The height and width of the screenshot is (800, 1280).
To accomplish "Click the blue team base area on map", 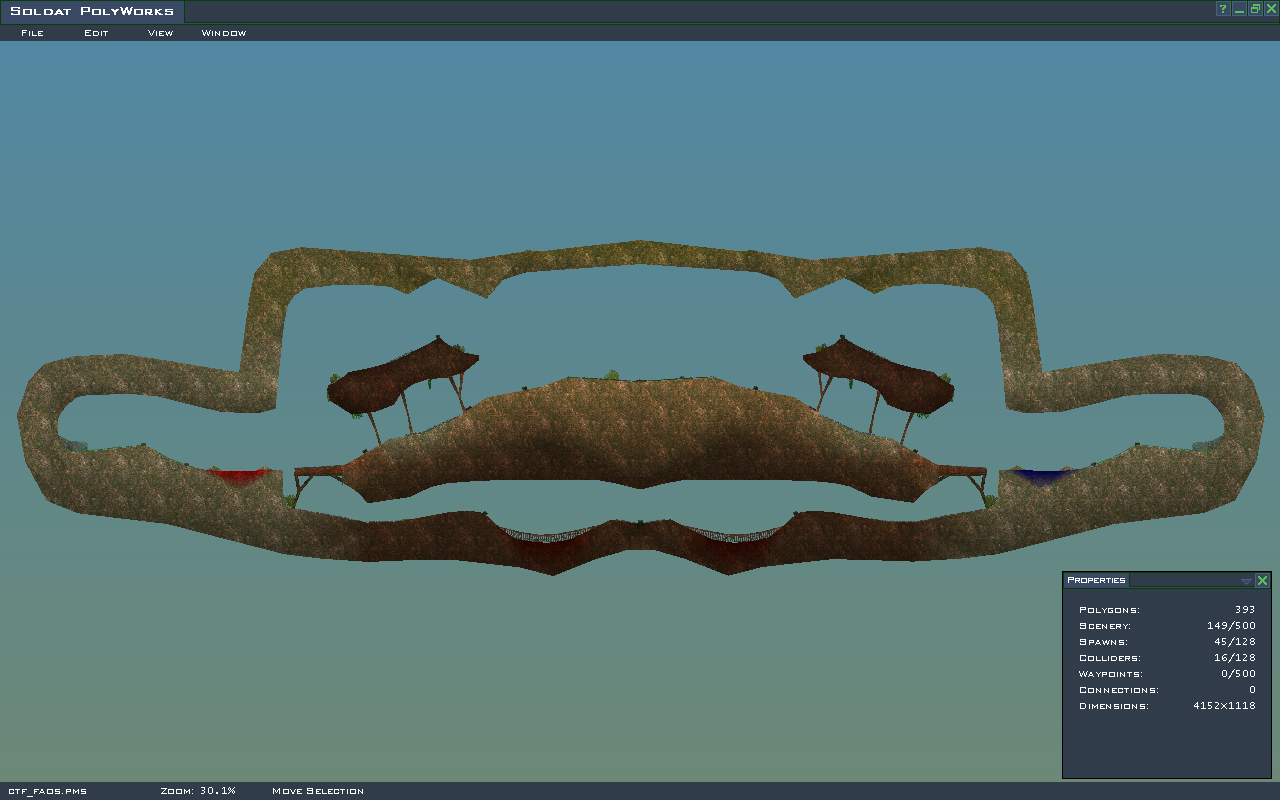I will coord(1042,476).
